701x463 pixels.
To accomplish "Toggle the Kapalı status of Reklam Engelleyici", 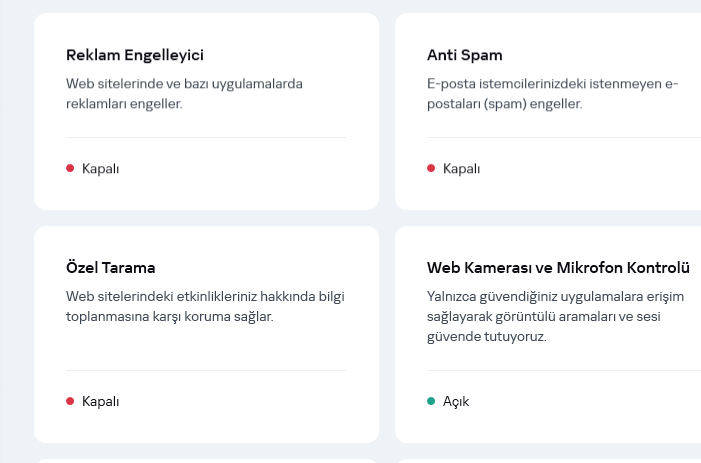I will point(100,169).
